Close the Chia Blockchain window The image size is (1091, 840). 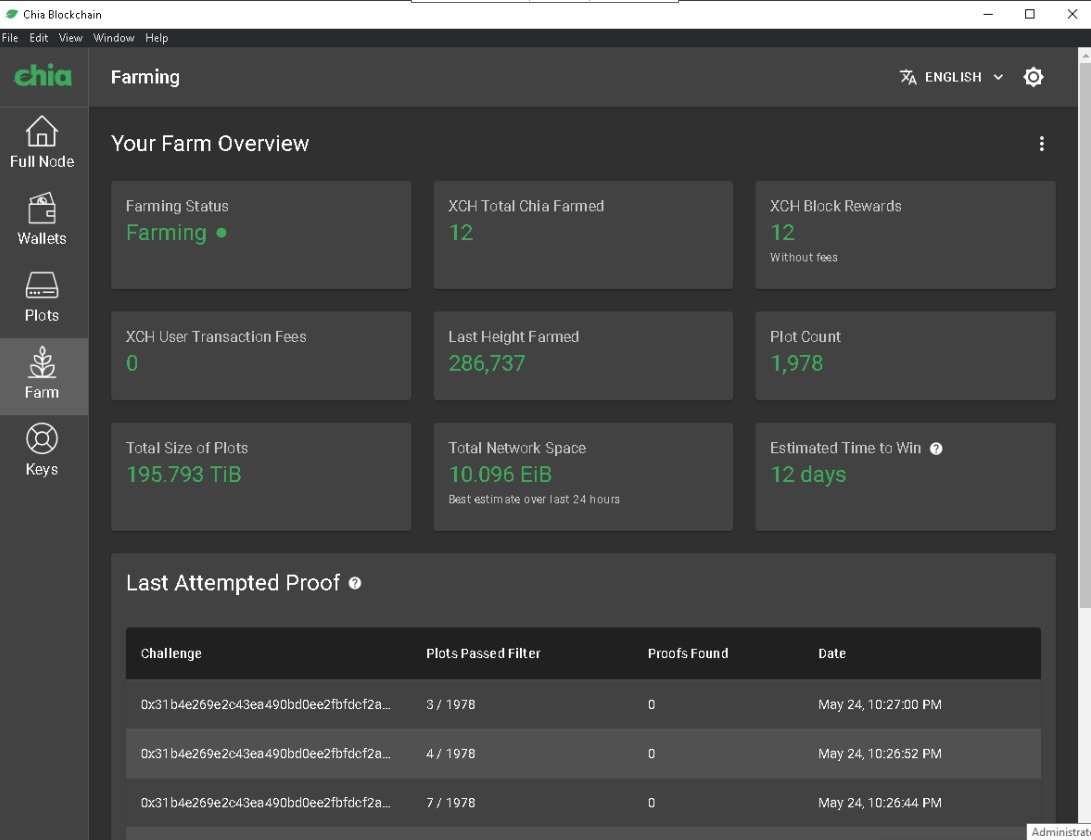coord(1072,14)
